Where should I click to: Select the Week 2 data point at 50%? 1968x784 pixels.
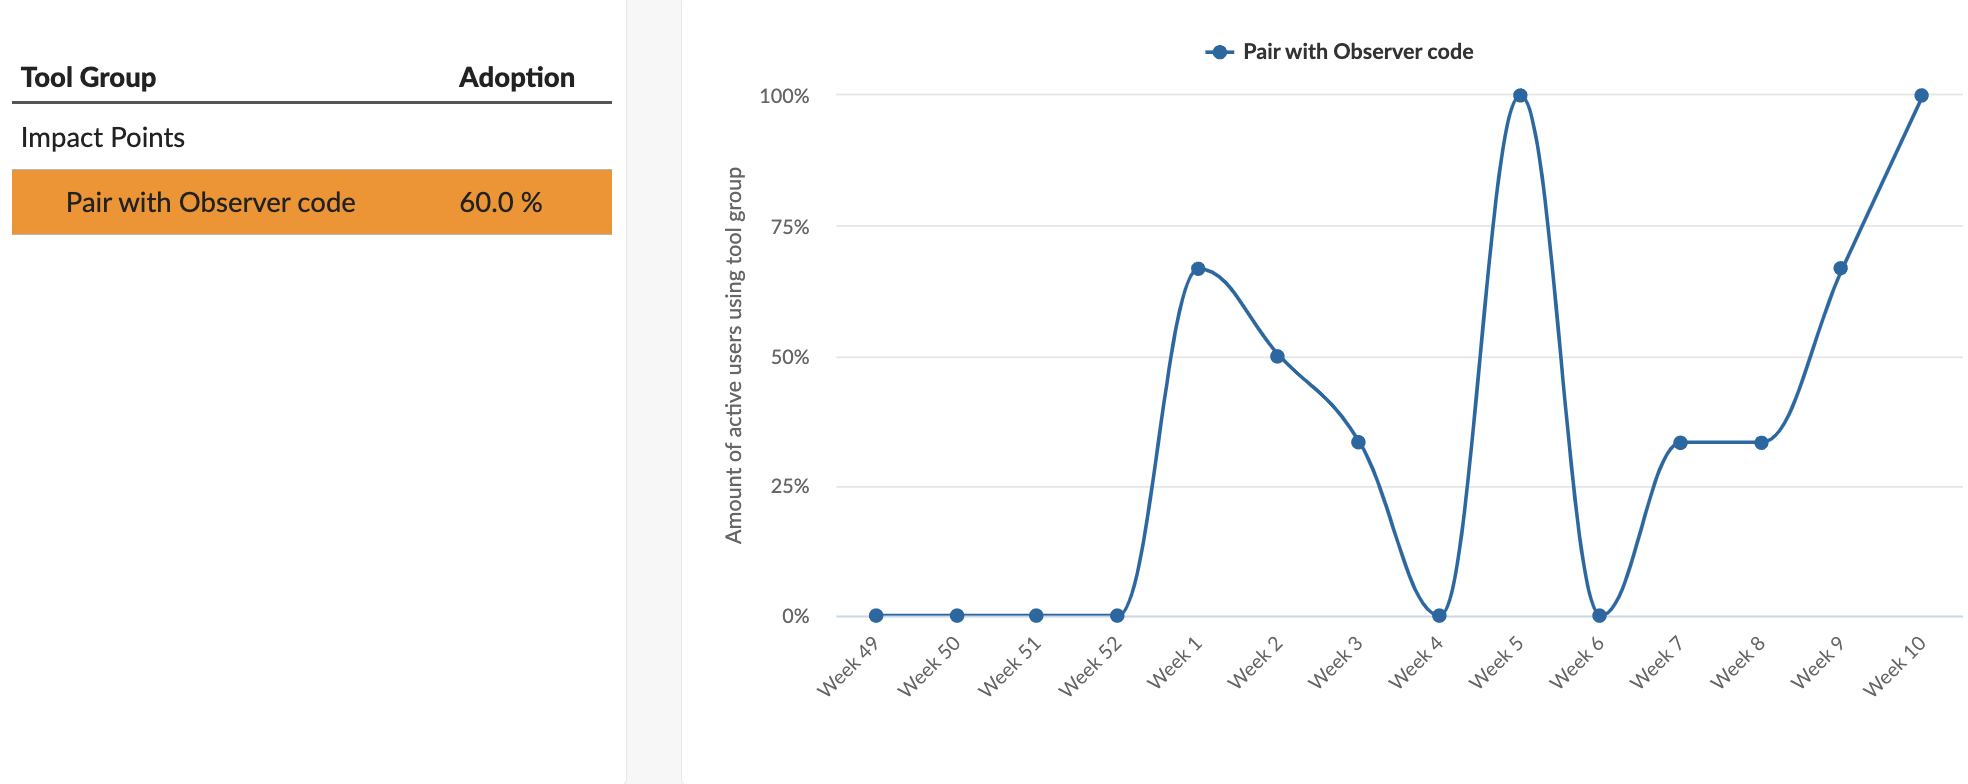[x=1277, y=356]
